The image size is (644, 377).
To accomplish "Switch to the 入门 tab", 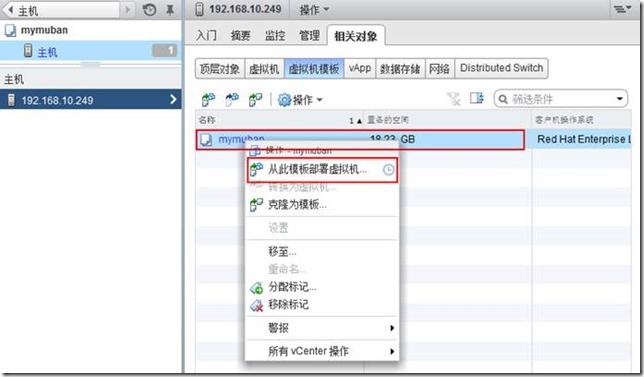I will click(206, 35).
